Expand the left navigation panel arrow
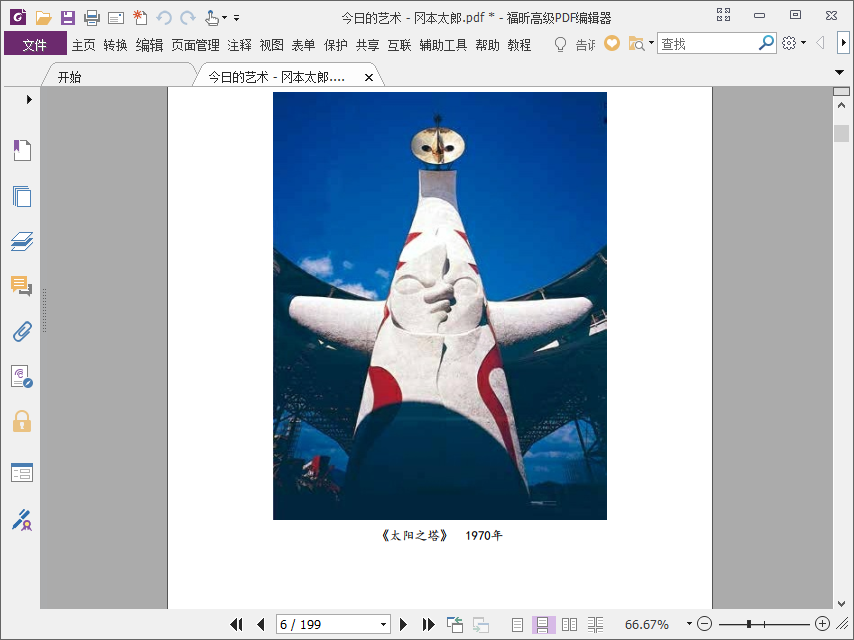Image resolution: width=854 pixels, height=640 pixels. click(29, 100)
